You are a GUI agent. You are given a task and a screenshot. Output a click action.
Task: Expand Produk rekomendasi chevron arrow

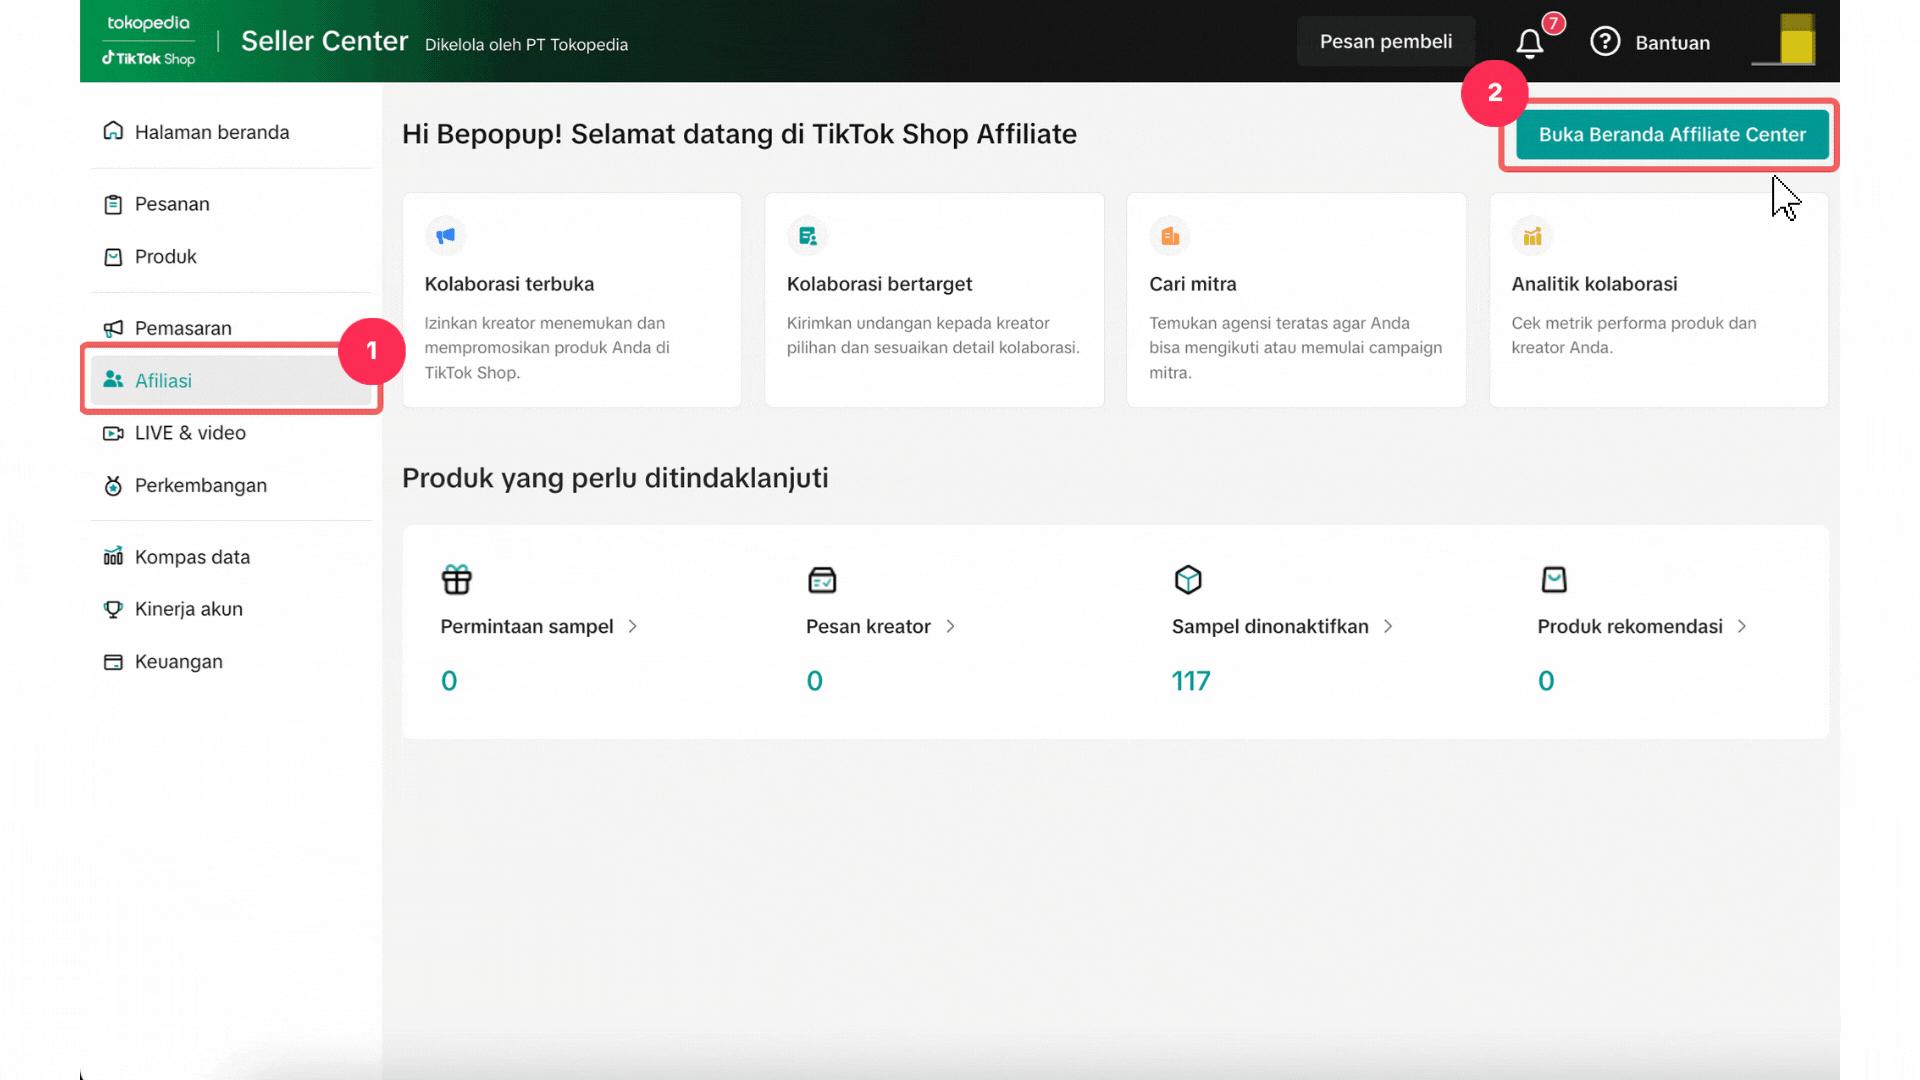point(1742,626)
